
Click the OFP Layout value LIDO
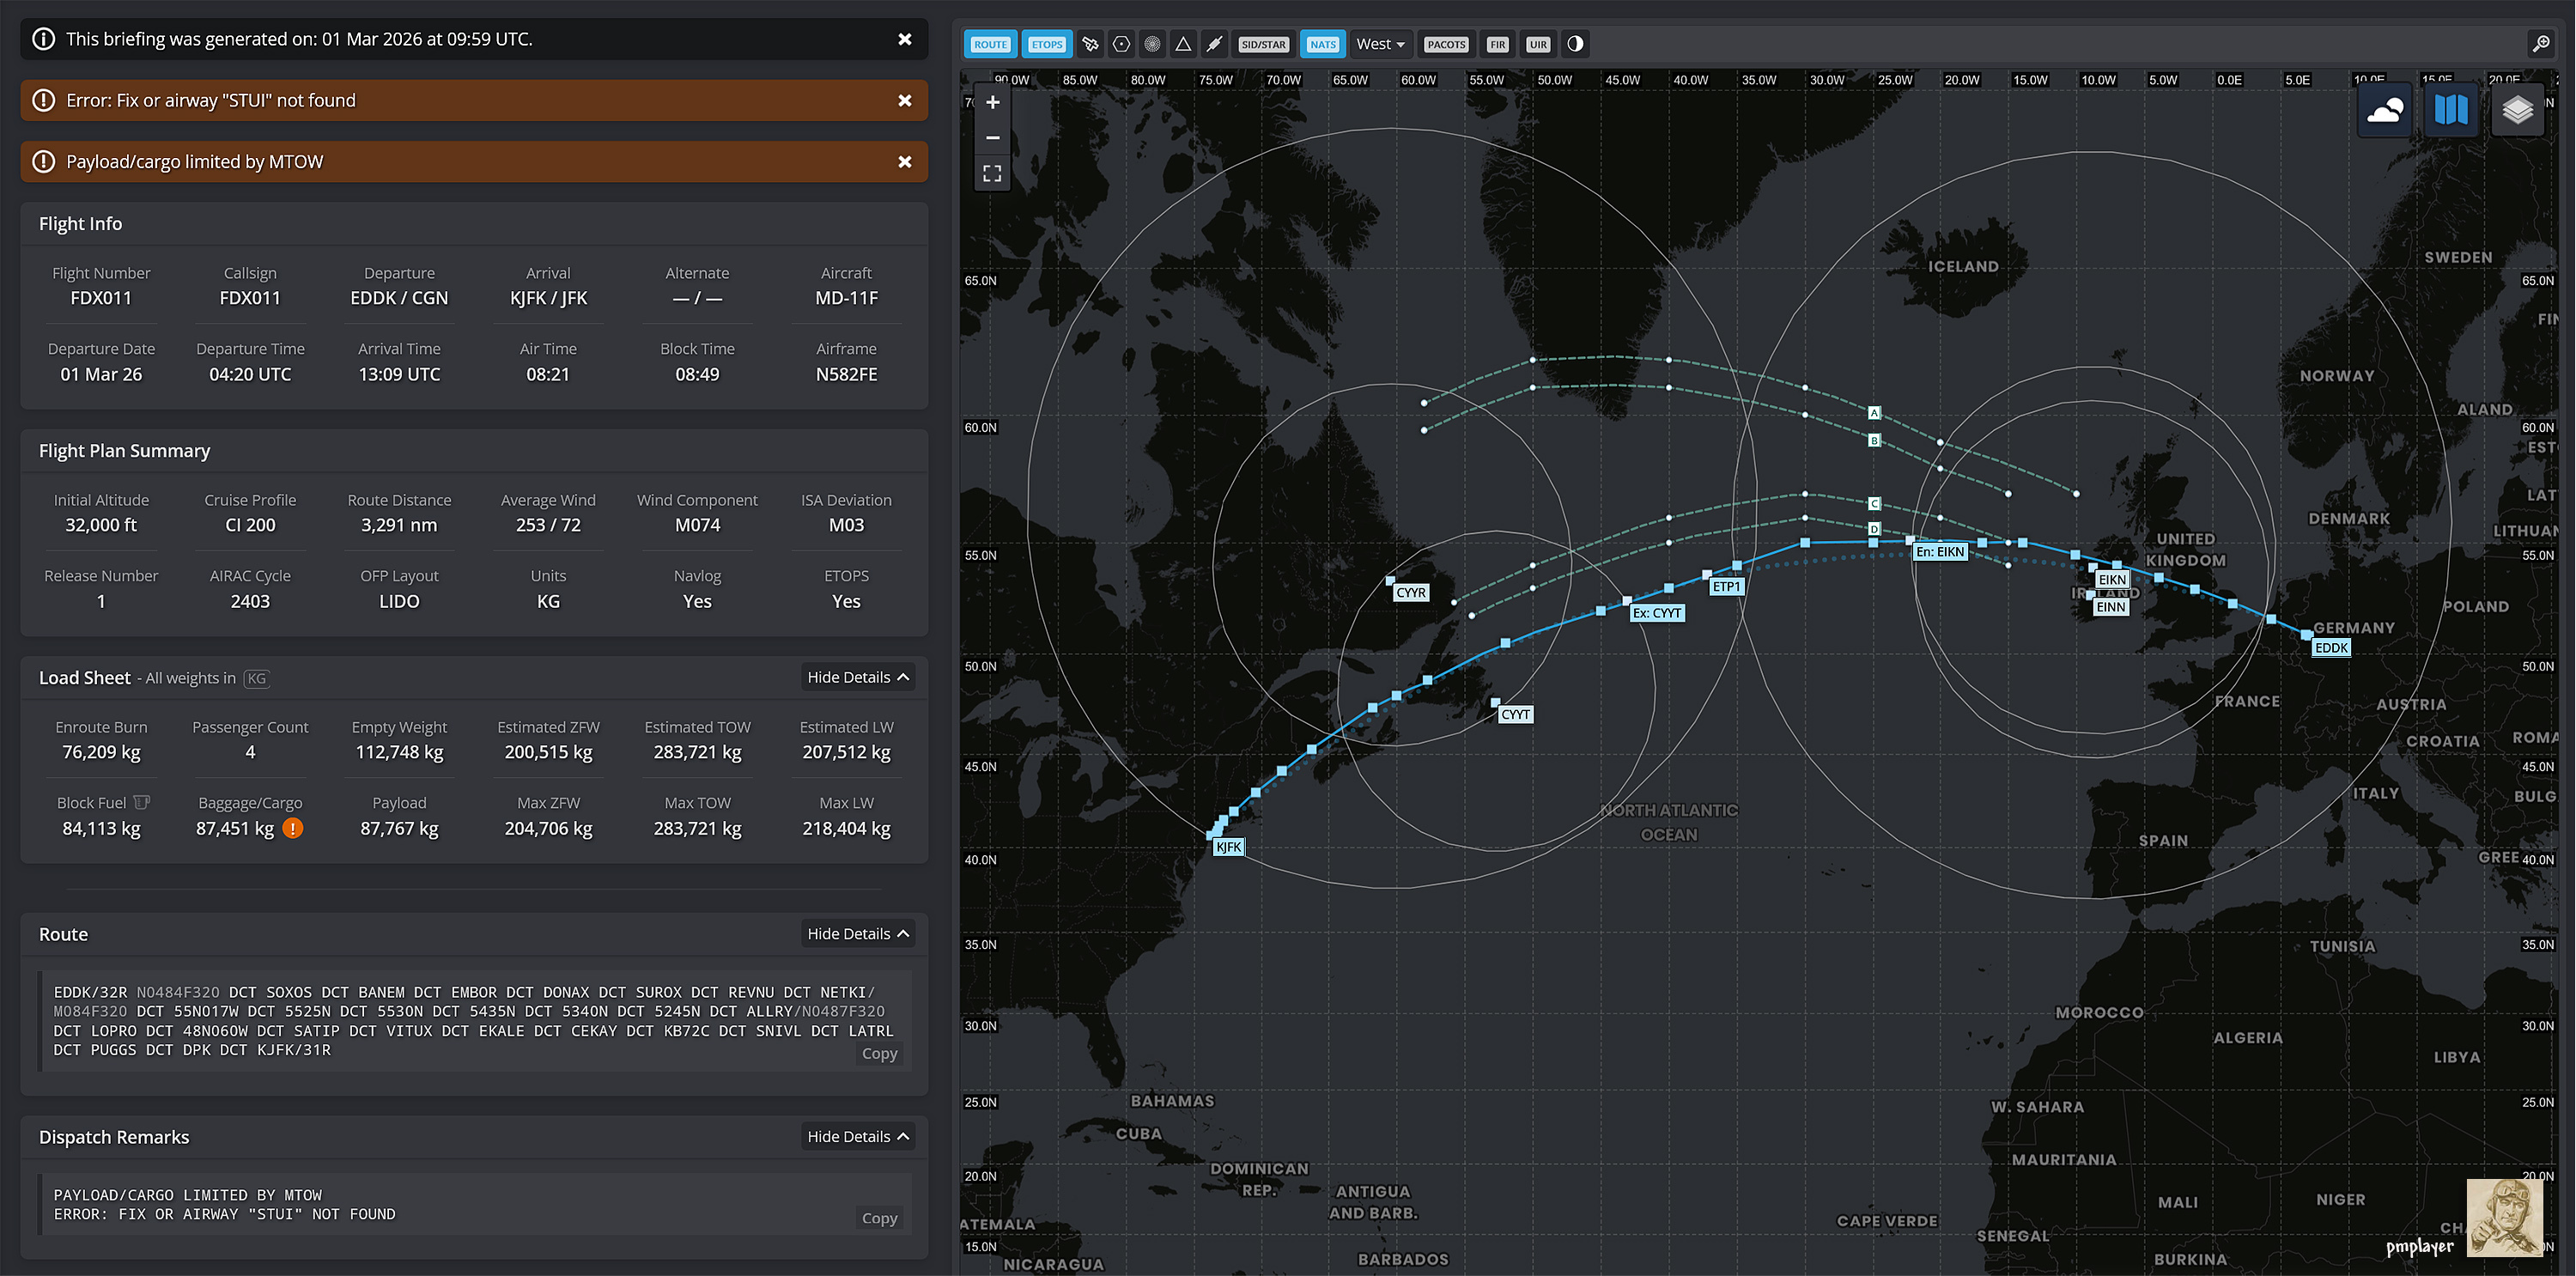coord(399,601)
